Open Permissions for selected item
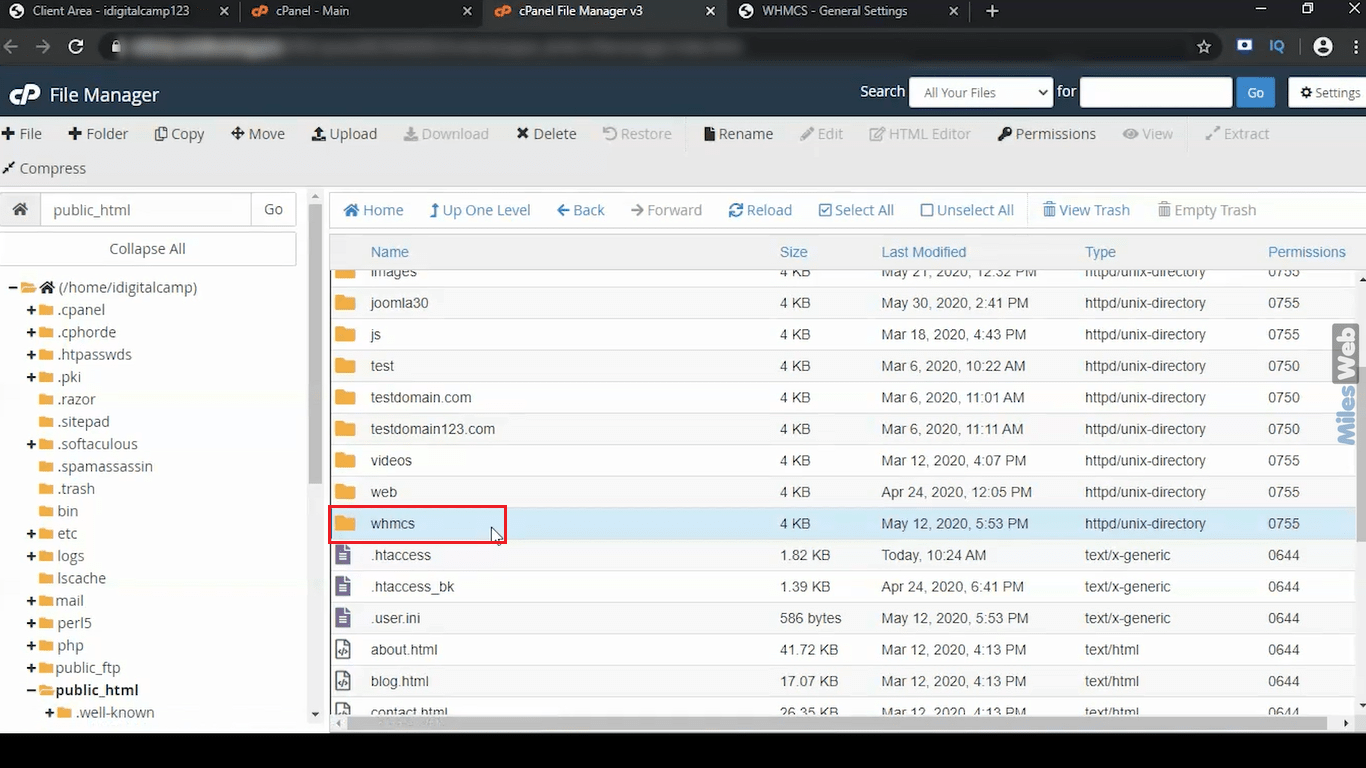 1046,134
